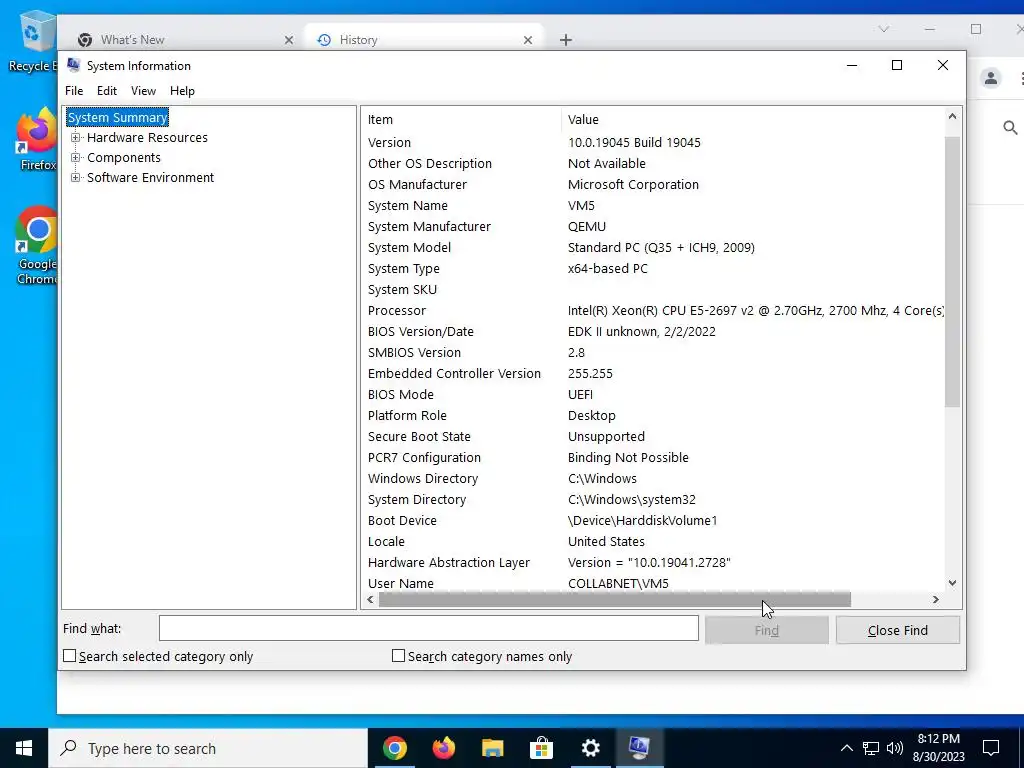Launch Firefox from the taskbar
The width and height of the screenshot is (1024, 768).
coord(443,748)
